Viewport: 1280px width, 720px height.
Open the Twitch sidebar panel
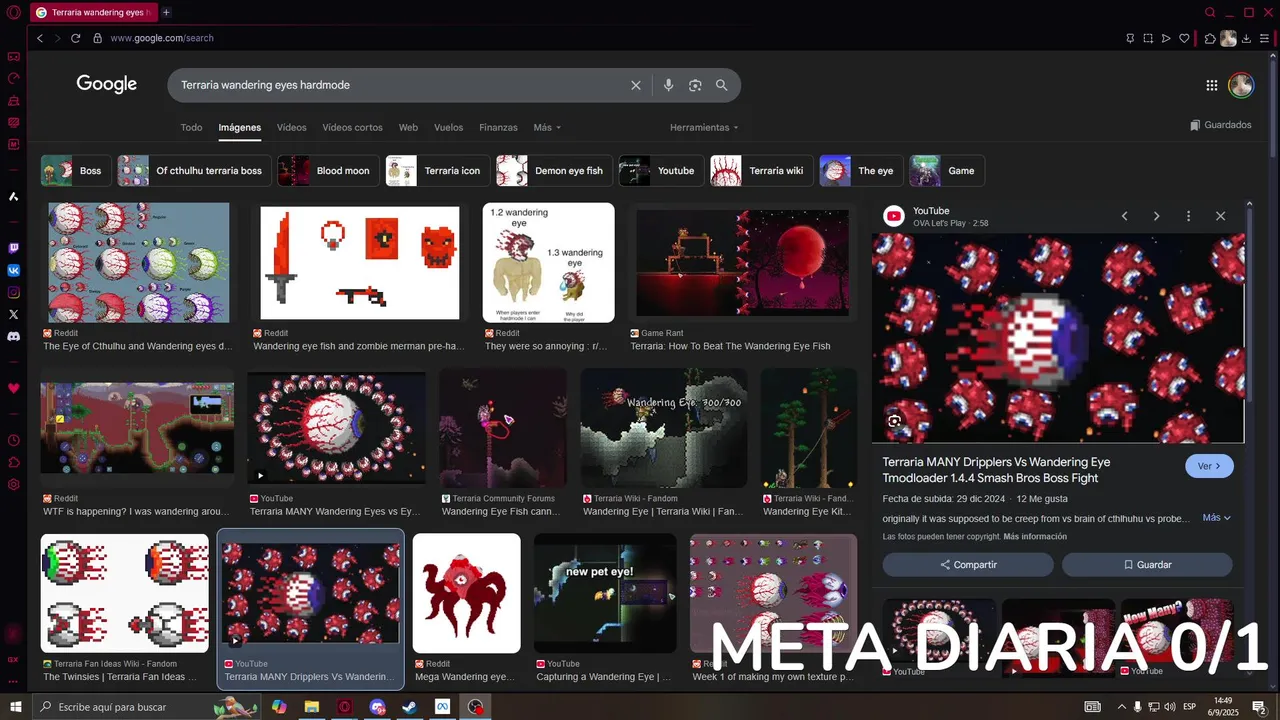pos(13,248)
